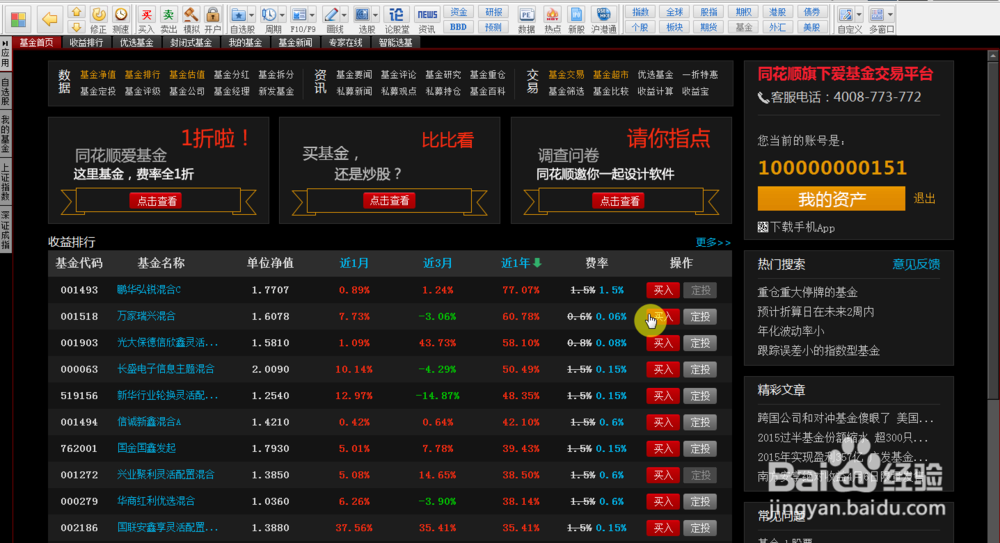This screenshot has width=1000, height=543.
Task: Expand the 周期 dropdown arrow
Action: pos(283,15)
